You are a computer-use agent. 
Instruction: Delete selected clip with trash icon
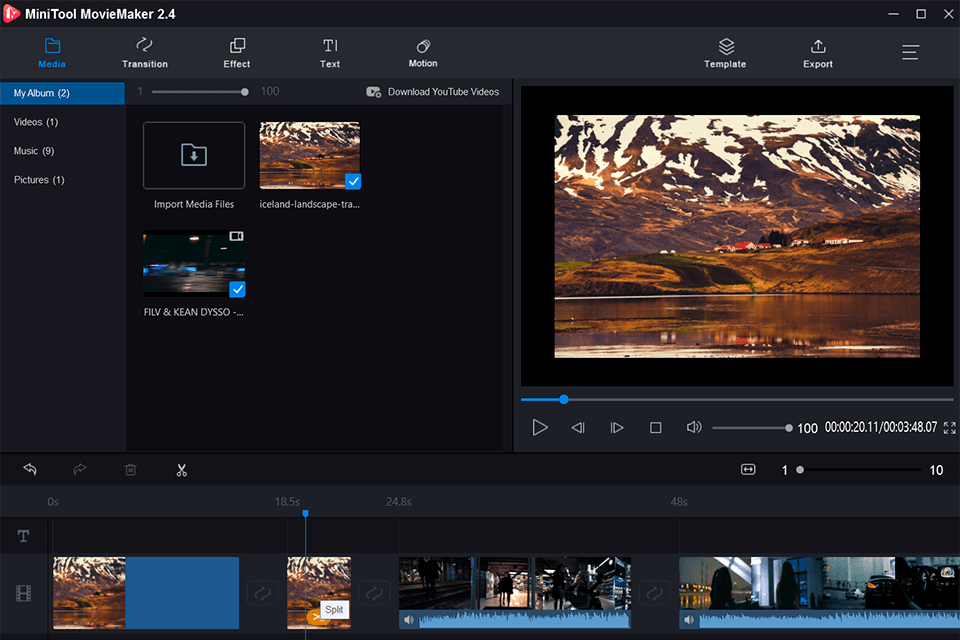click(130, 470)
